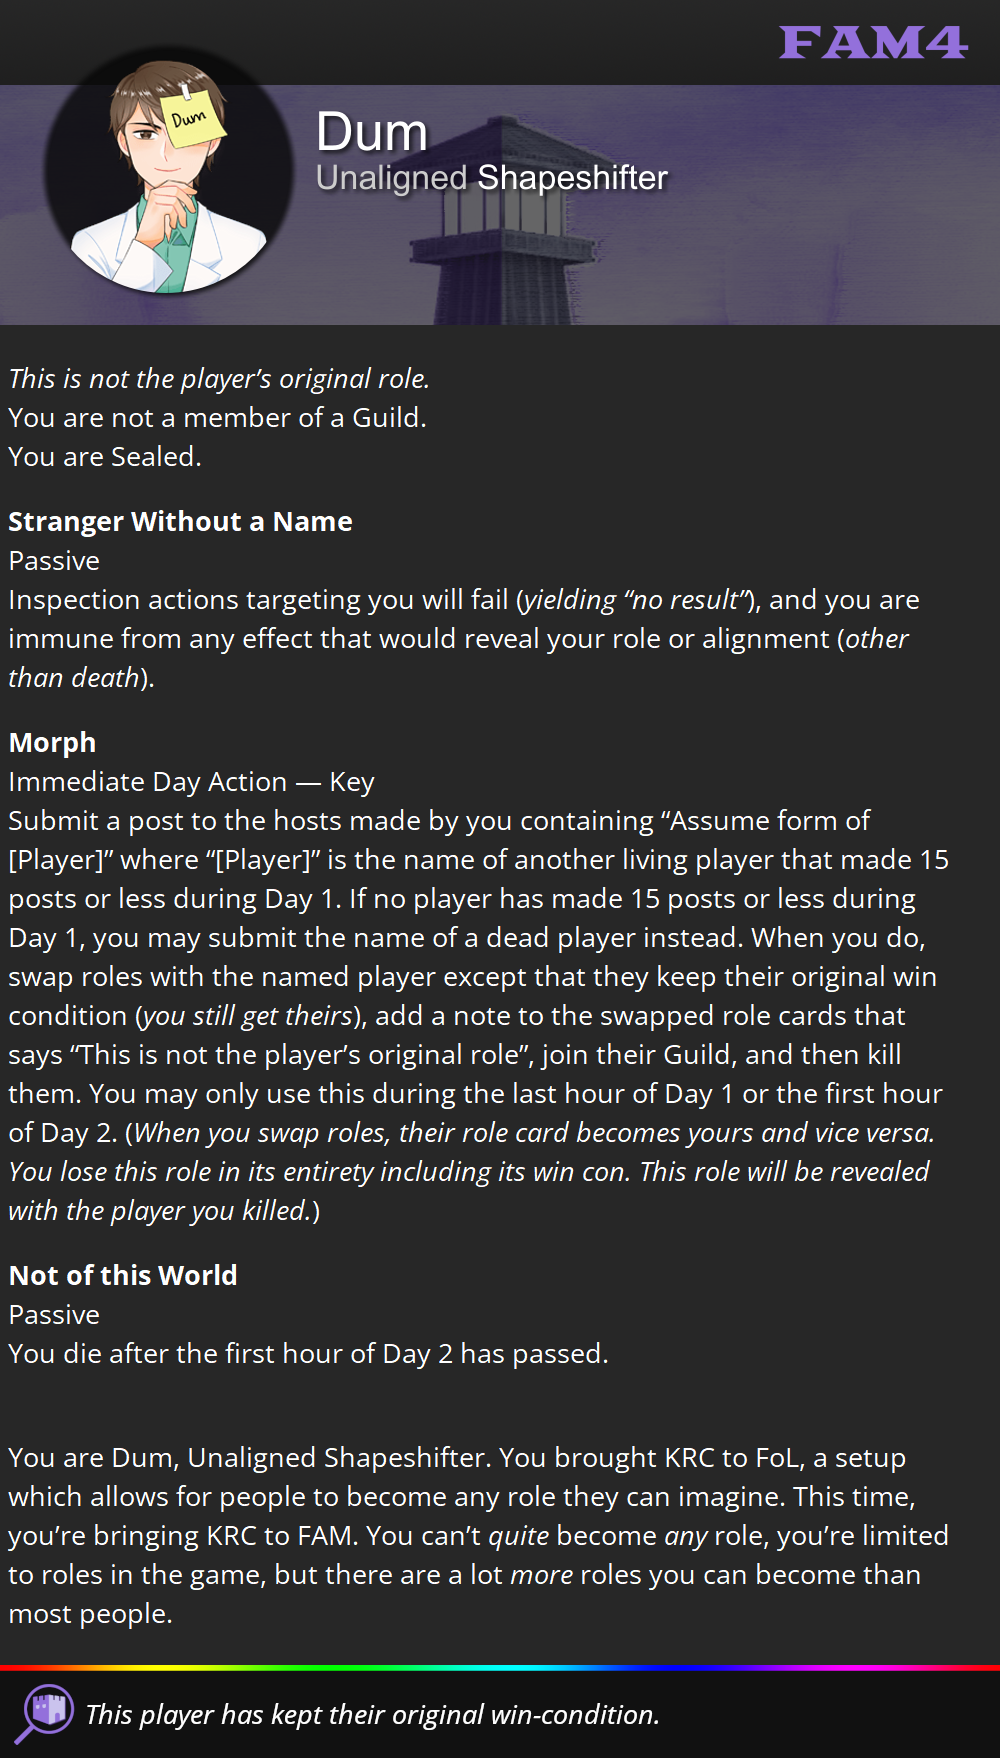Click the castle magnifier icon in footer

(x=44, y=1714)
